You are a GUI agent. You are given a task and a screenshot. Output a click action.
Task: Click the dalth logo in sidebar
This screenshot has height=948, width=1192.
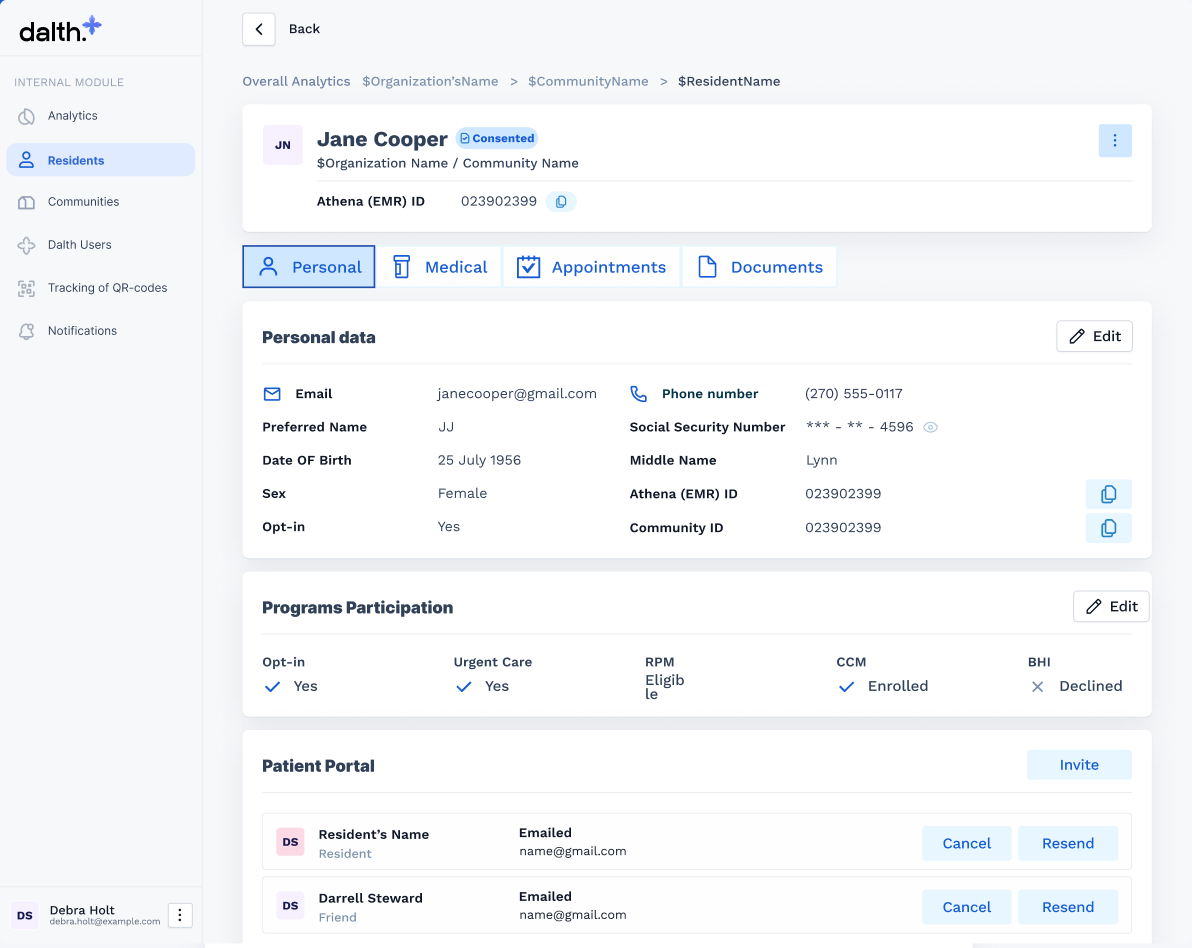[x=60, y=29]
